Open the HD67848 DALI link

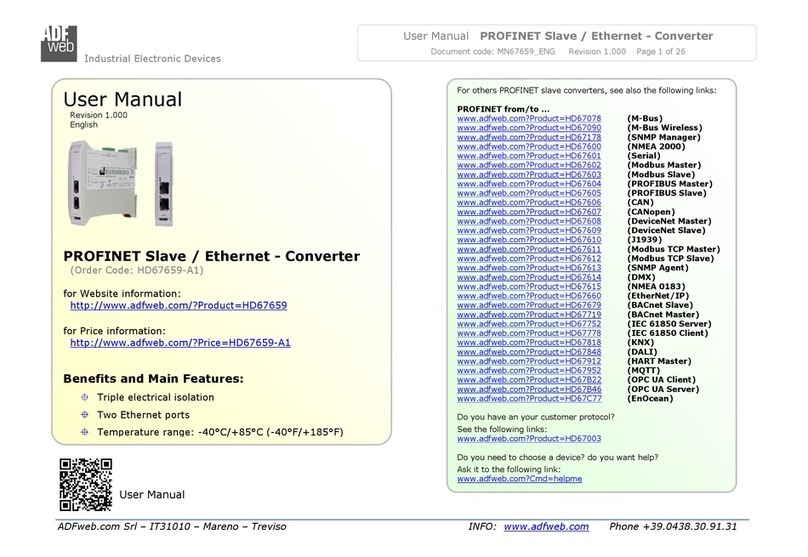tap(529, 352)
